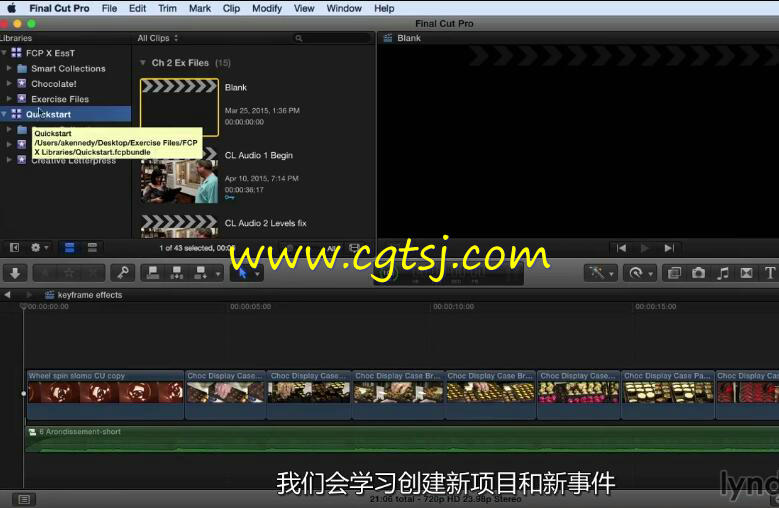
Task: Jump to next edit in the viewer
Action: point(669,248)
